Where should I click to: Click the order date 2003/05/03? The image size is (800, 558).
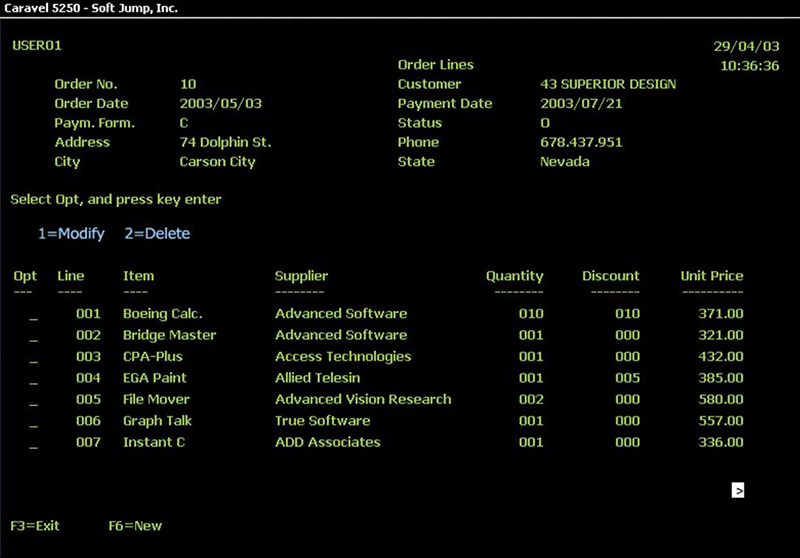[x=220, y=104]
